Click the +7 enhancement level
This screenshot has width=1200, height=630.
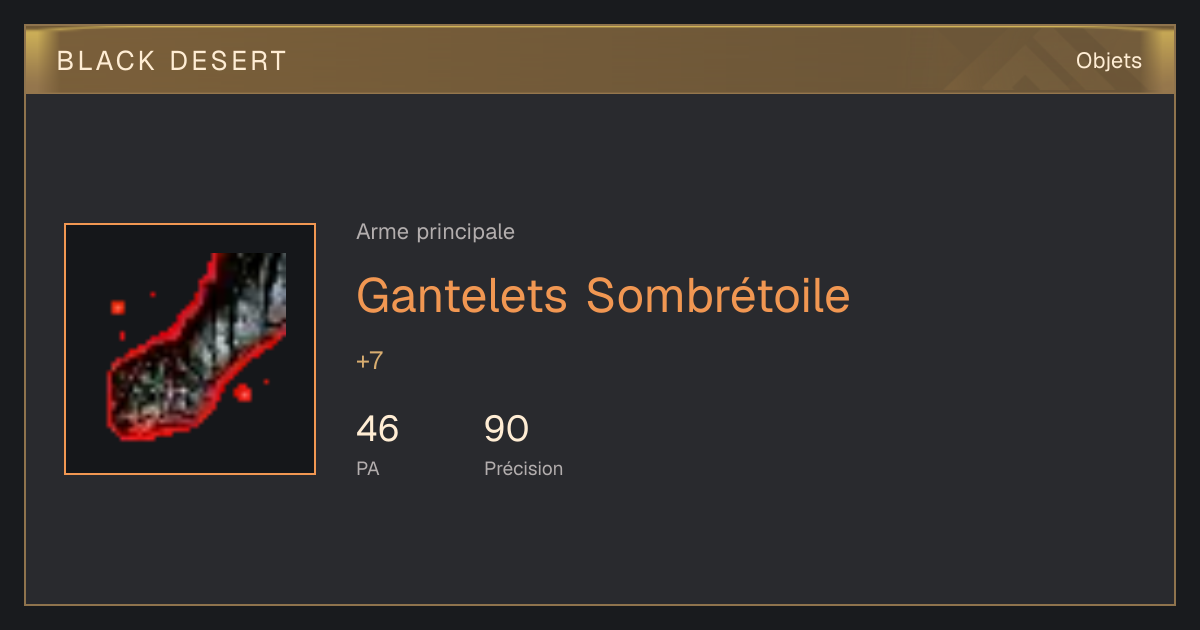[369, 361]
